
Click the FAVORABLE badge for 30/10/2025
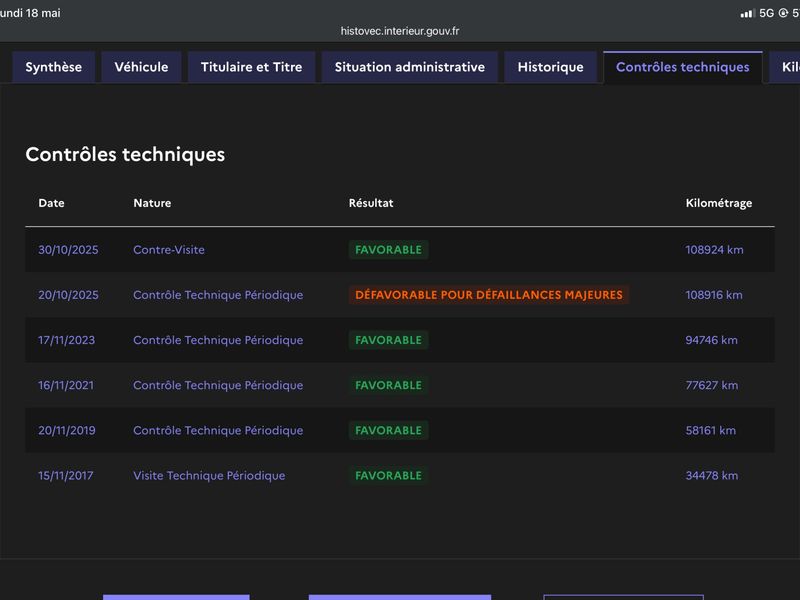pos(388,250)
